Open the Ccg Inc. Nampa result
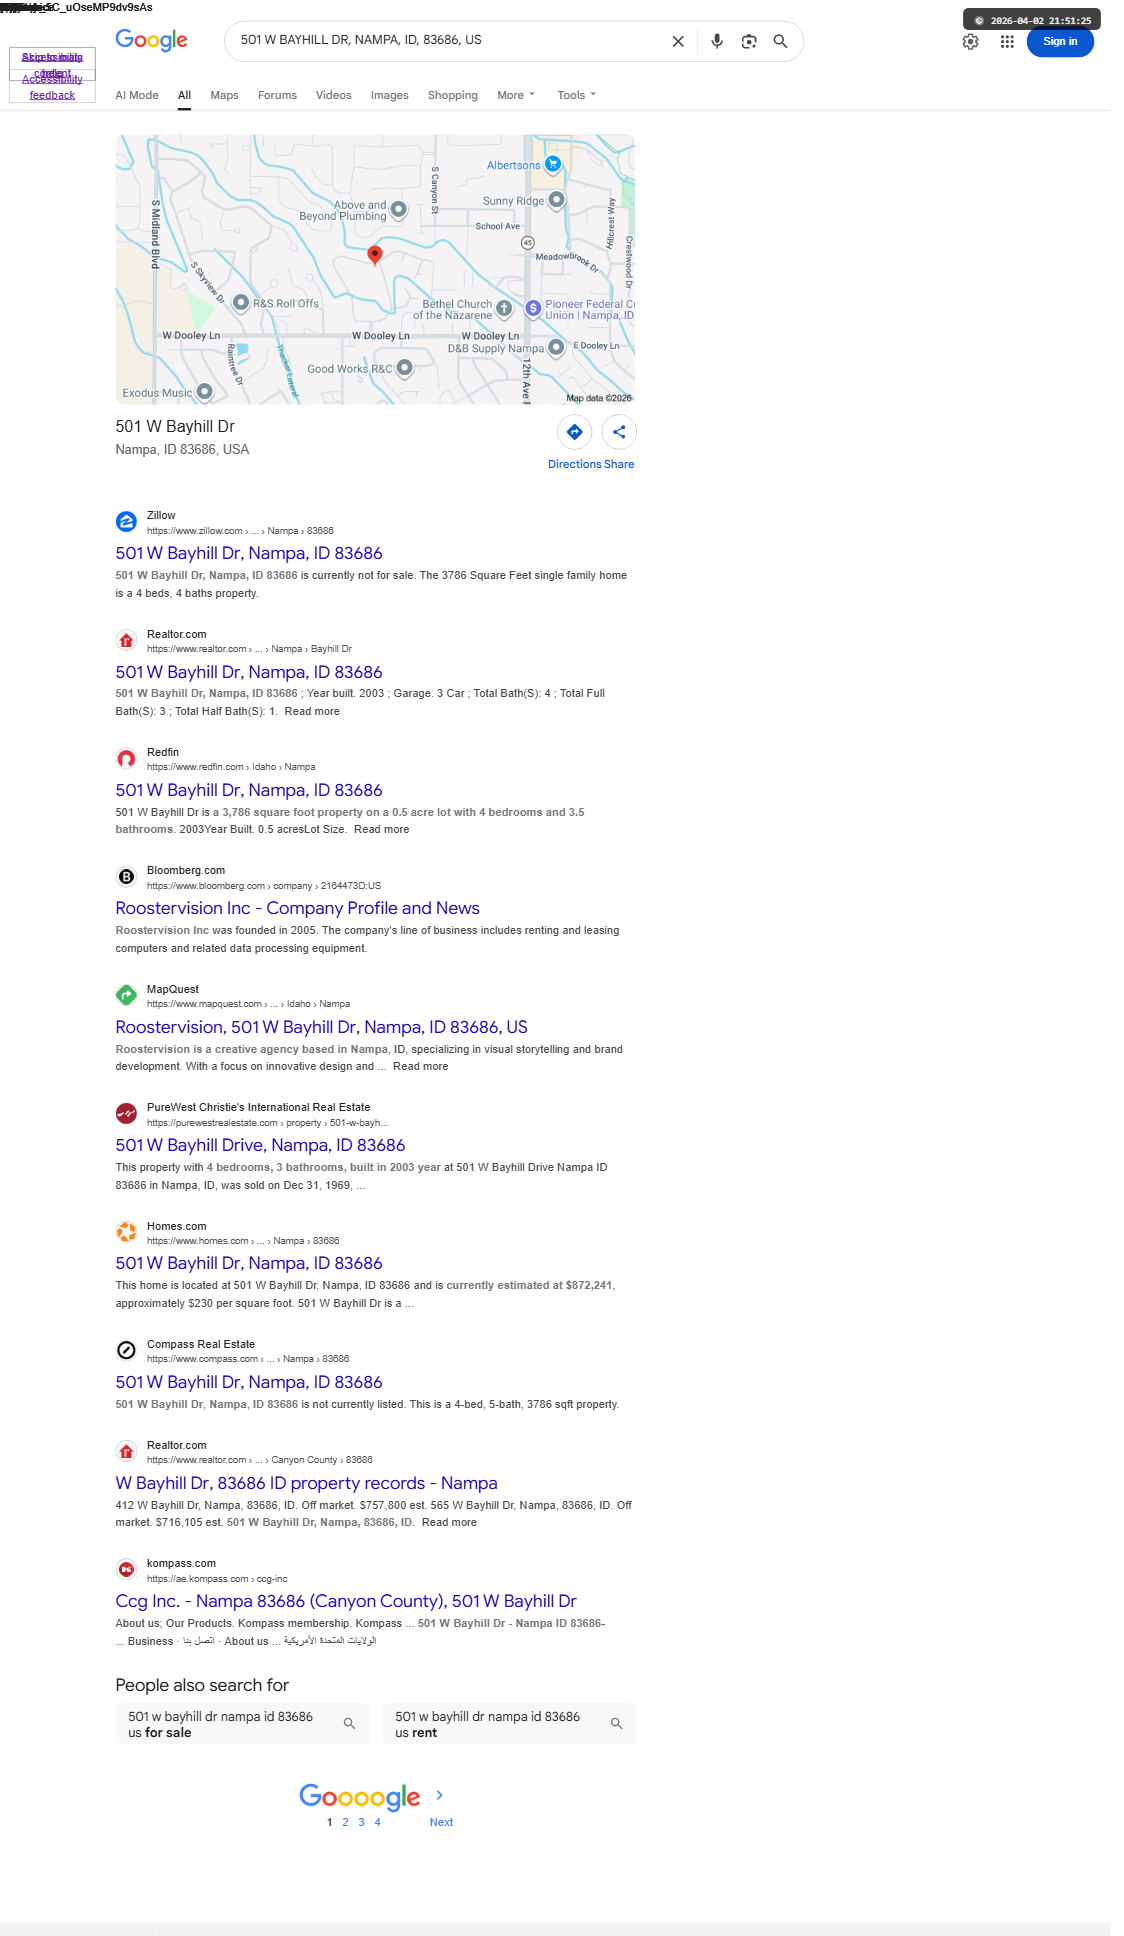The height and width of the screenshot is (1936, 1124). click(x=346, y=1601)
